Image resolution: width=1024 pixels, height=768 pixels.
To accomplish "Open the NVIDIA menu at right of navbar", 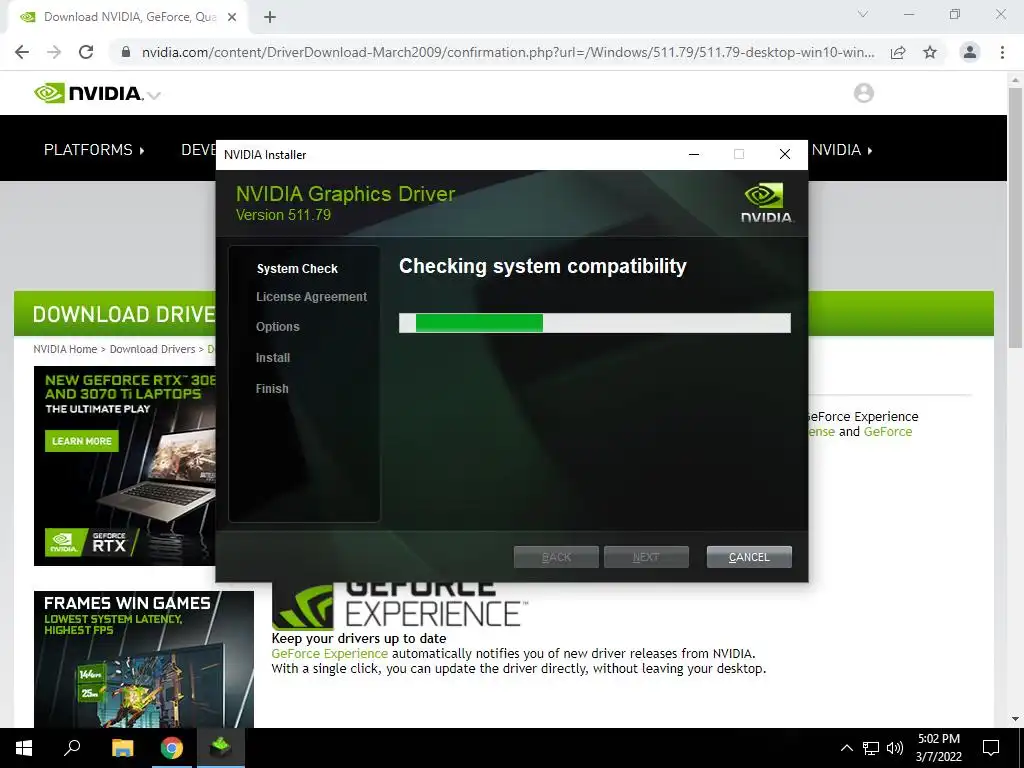I will 842,150.
